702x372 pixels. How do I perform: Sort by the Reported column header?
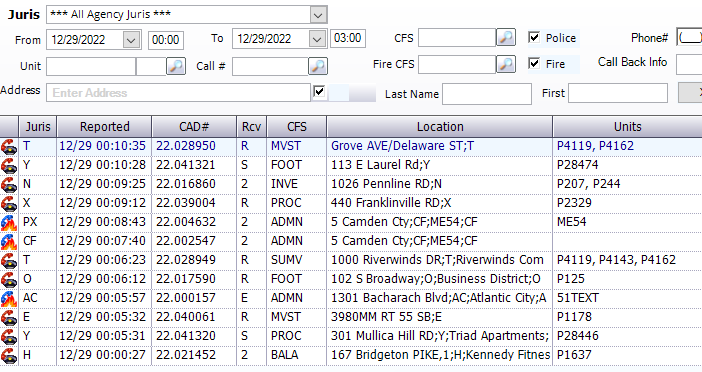click(x=104, y=127)
